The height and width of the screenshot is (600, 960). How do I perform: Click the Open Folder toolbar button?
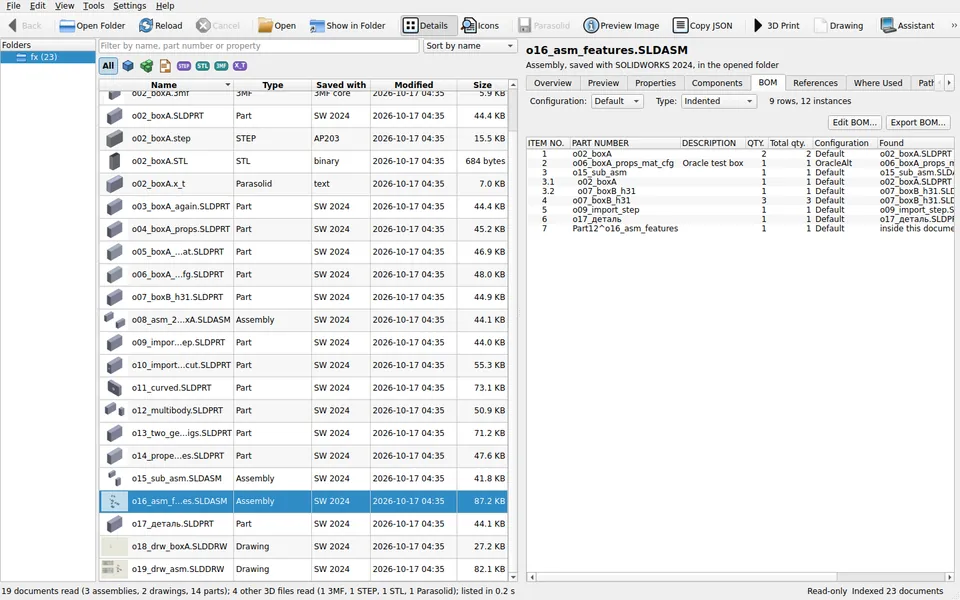[92, 26]
